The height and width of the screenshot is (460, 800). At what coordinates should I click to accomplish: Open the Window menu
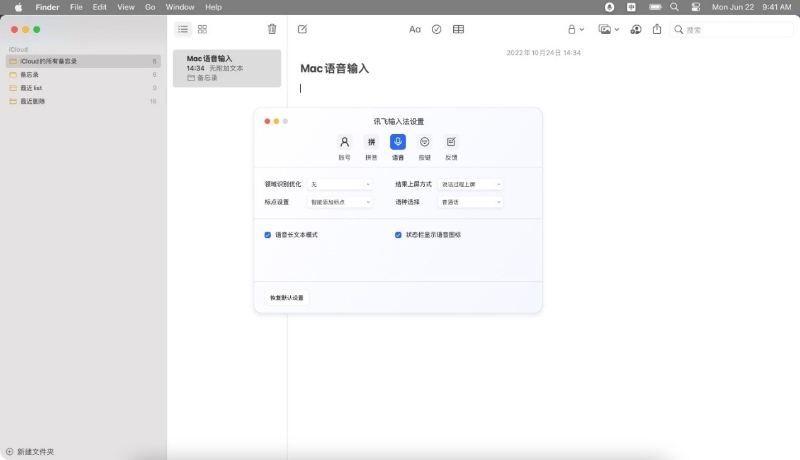tap(180, 7)
